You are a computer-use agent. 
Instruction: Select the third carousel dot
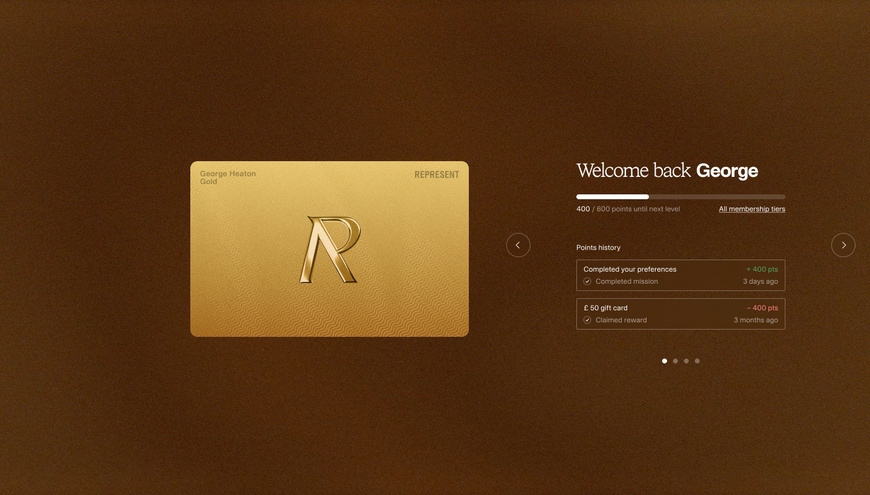coord(686,361)
